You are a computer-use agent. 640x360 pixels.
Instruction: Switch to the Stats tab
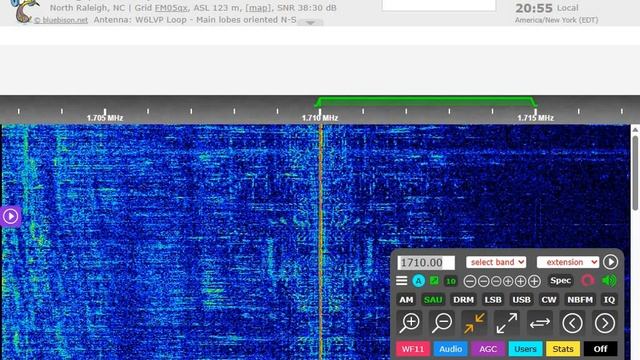click(563, 349)
